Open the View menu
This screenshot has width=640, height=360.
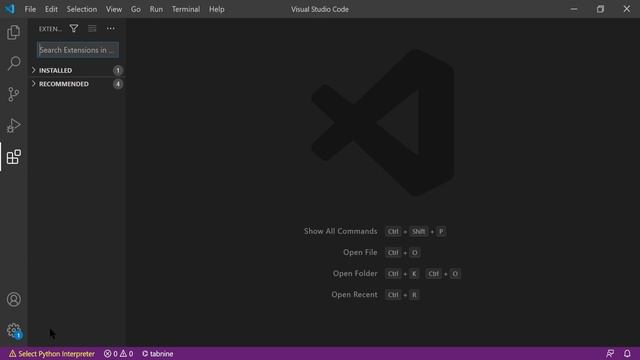click(114, 9)
